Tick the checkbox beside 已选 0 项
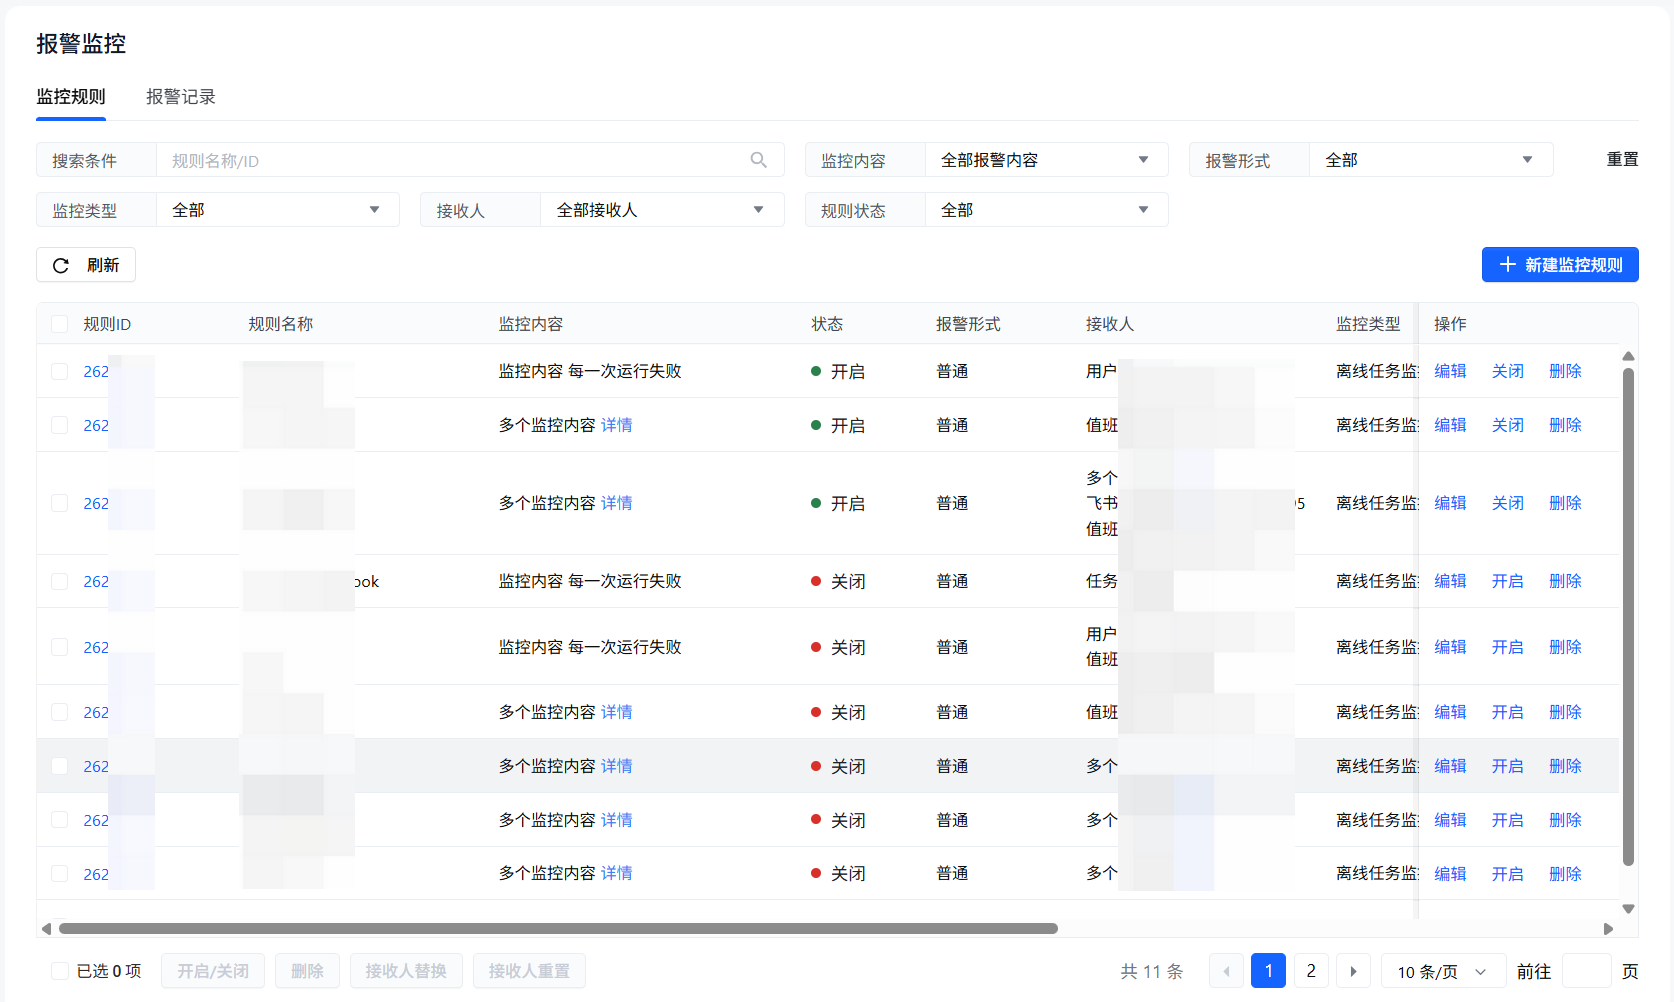The image size is (1674, 1002). click(59, 971)
